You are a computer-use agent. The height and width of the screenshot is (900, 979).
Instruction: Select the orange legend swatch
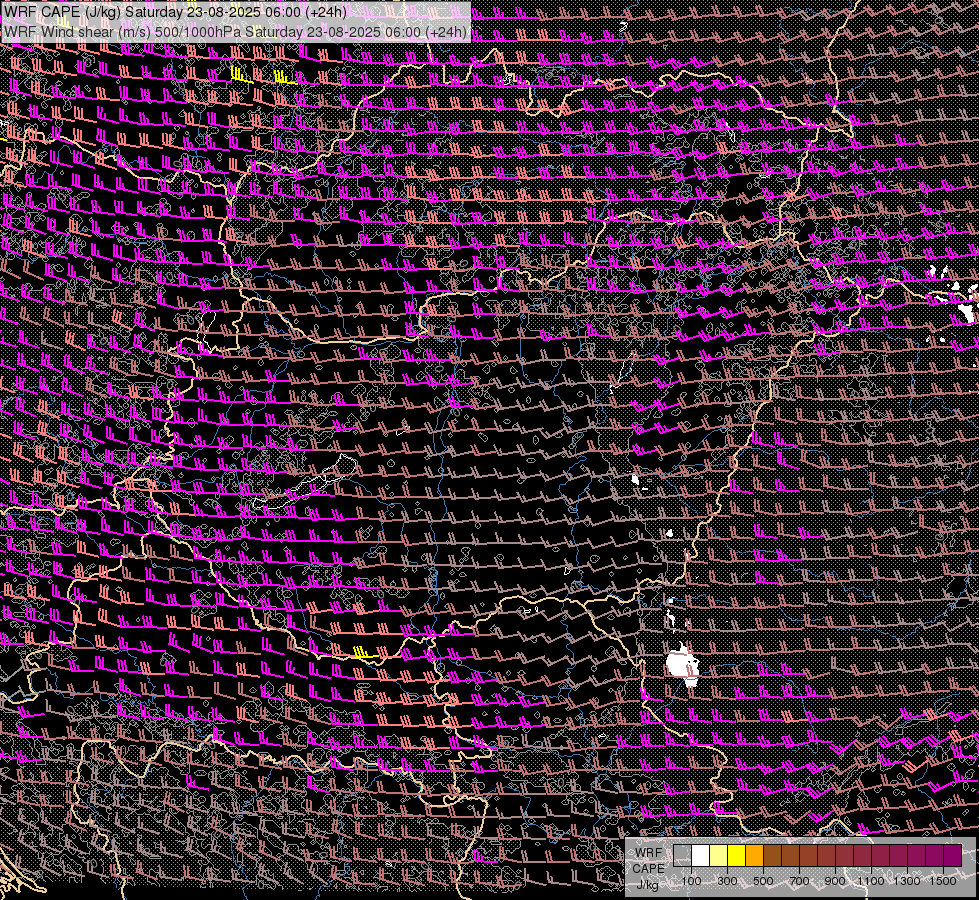point(754,855)
